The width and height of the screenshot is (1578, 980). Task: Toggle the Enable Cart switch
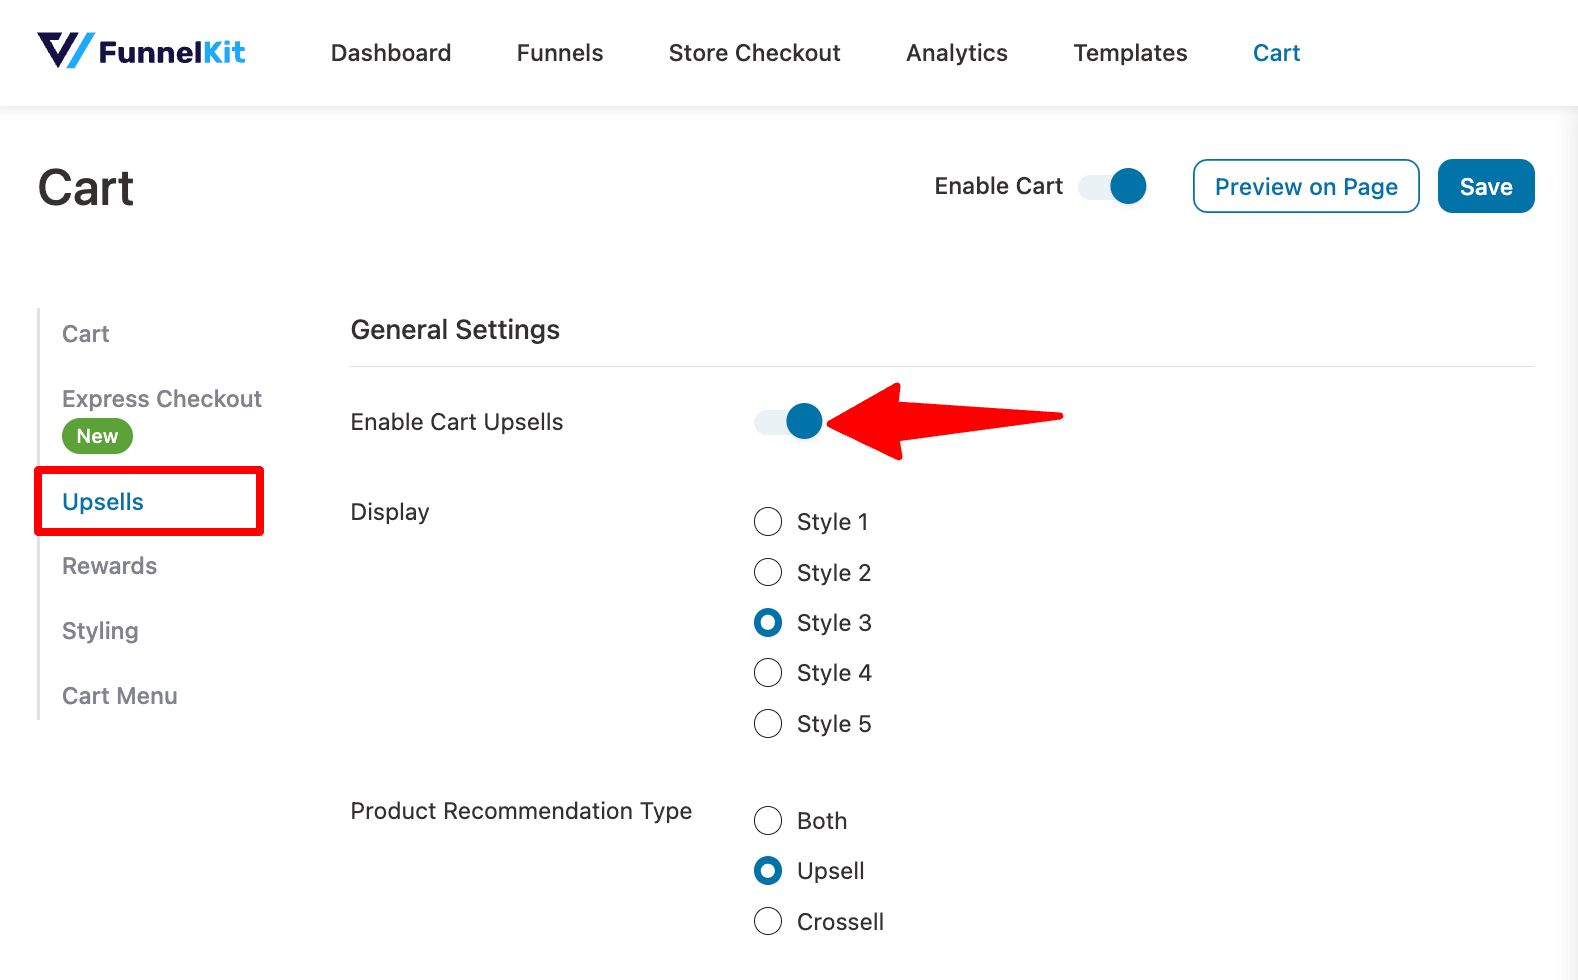[x=1112, y=186]
